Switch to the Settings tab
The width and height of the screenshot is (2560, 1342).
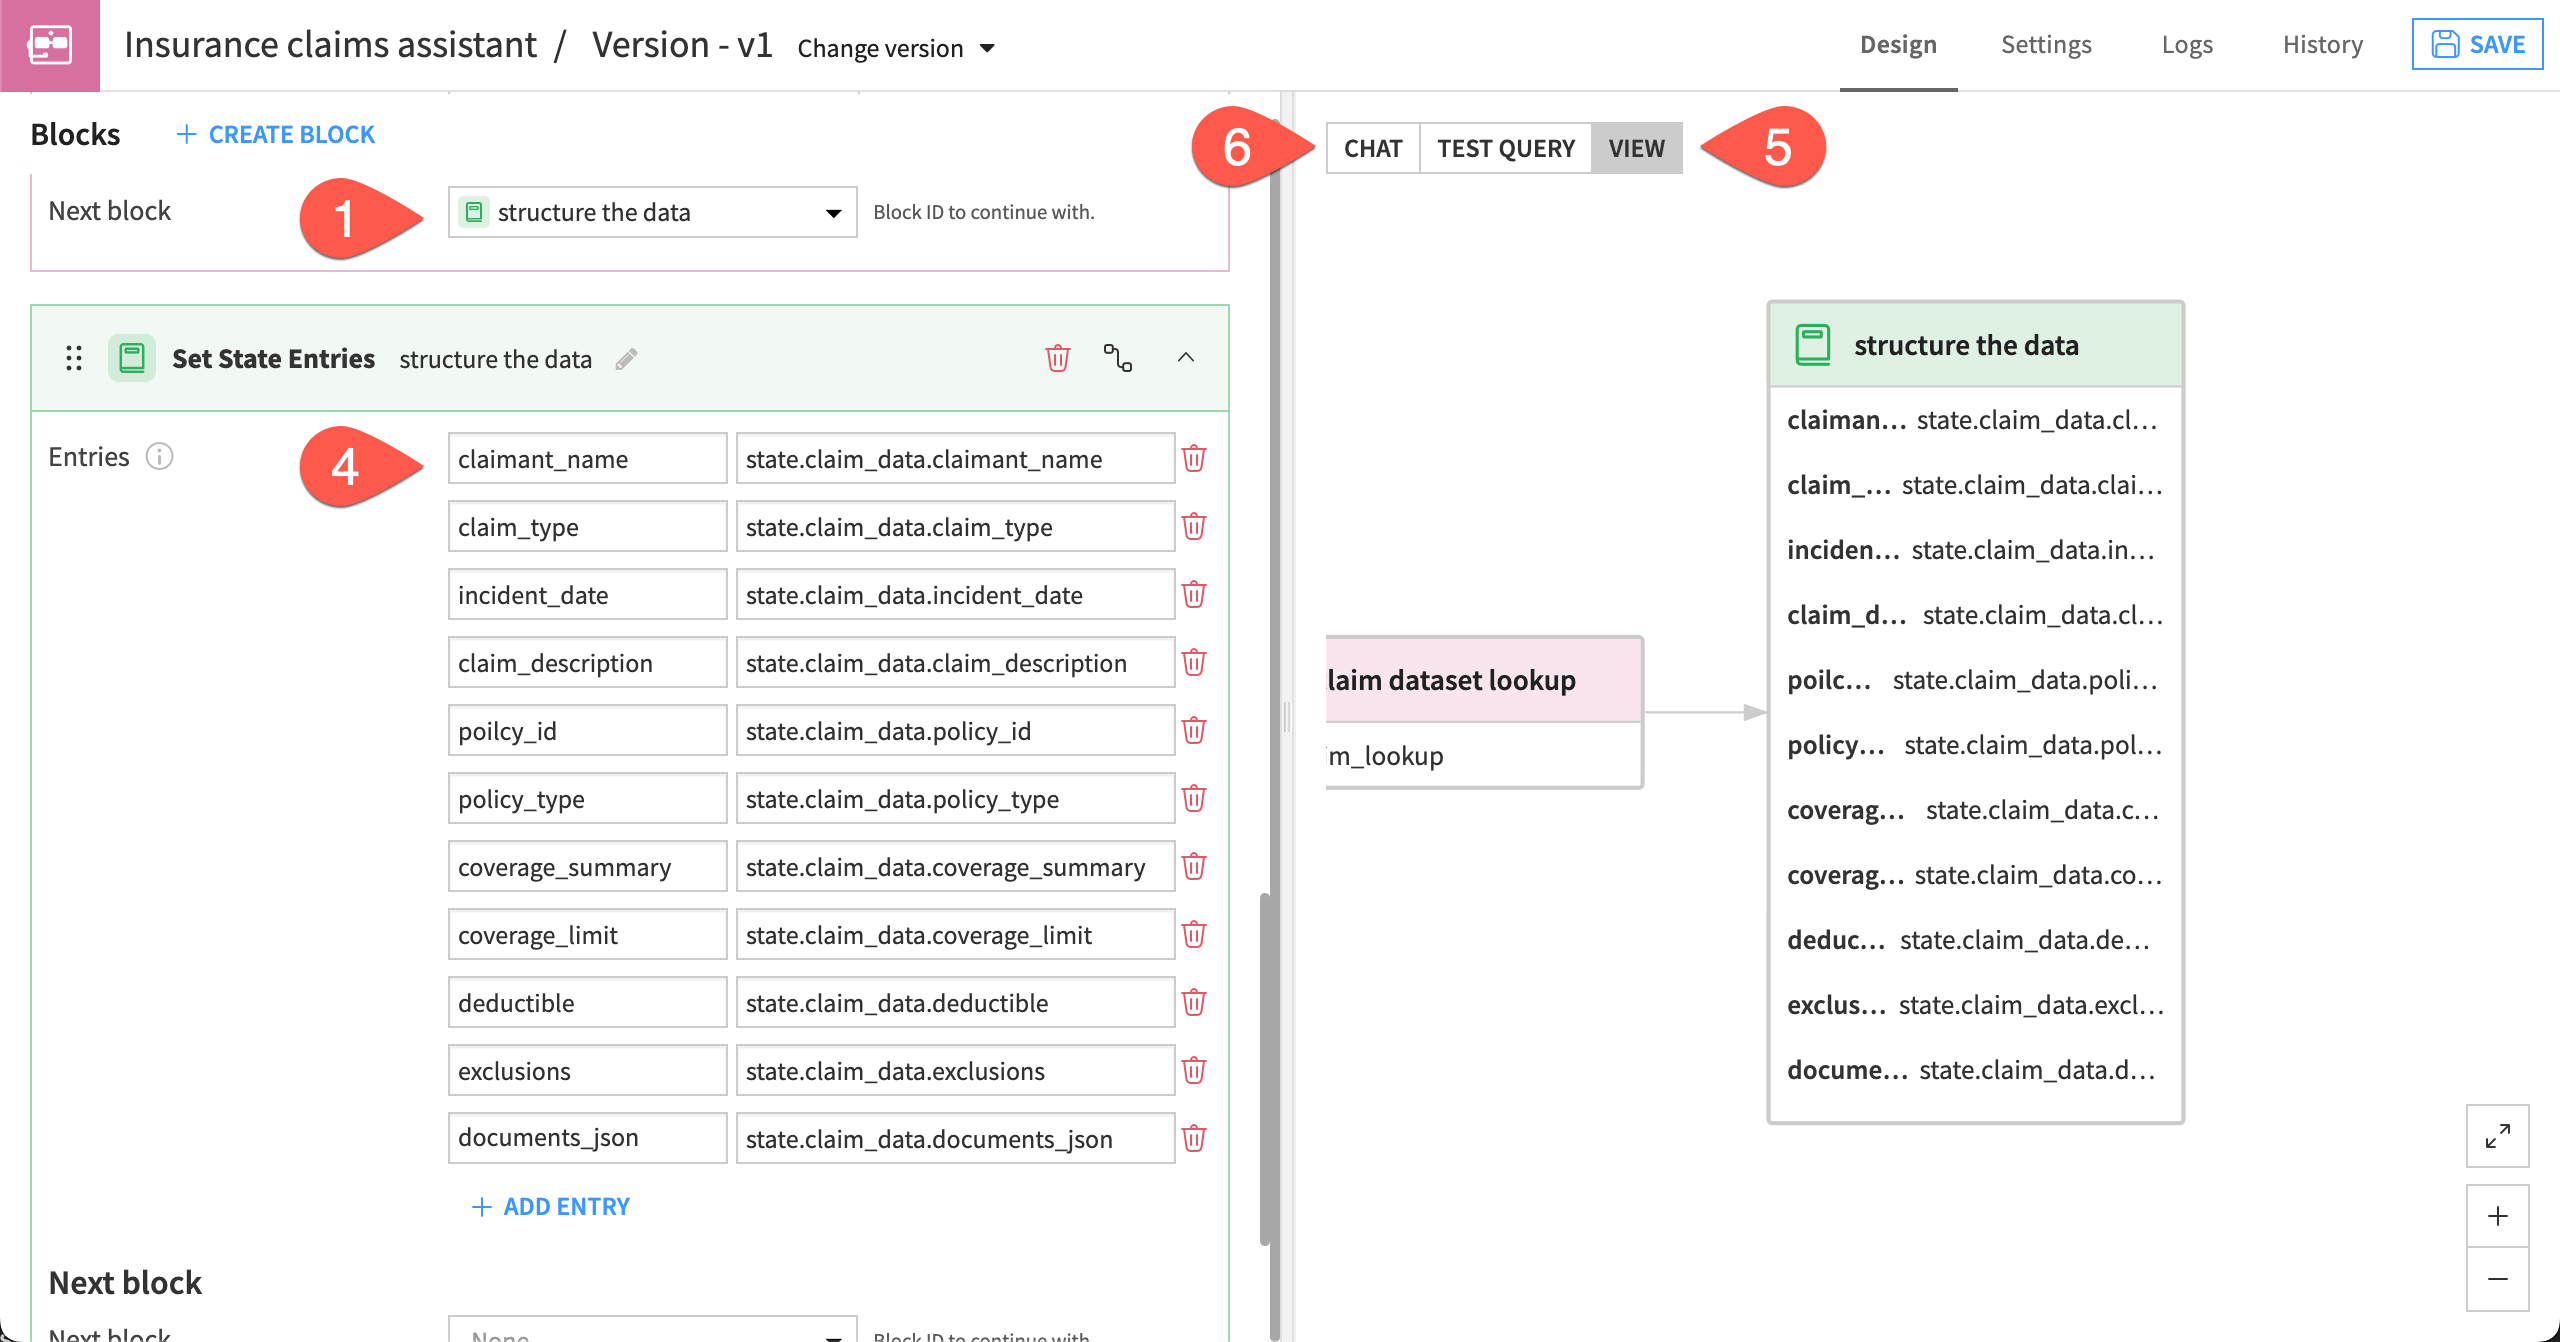click(x=2045, y=44)
